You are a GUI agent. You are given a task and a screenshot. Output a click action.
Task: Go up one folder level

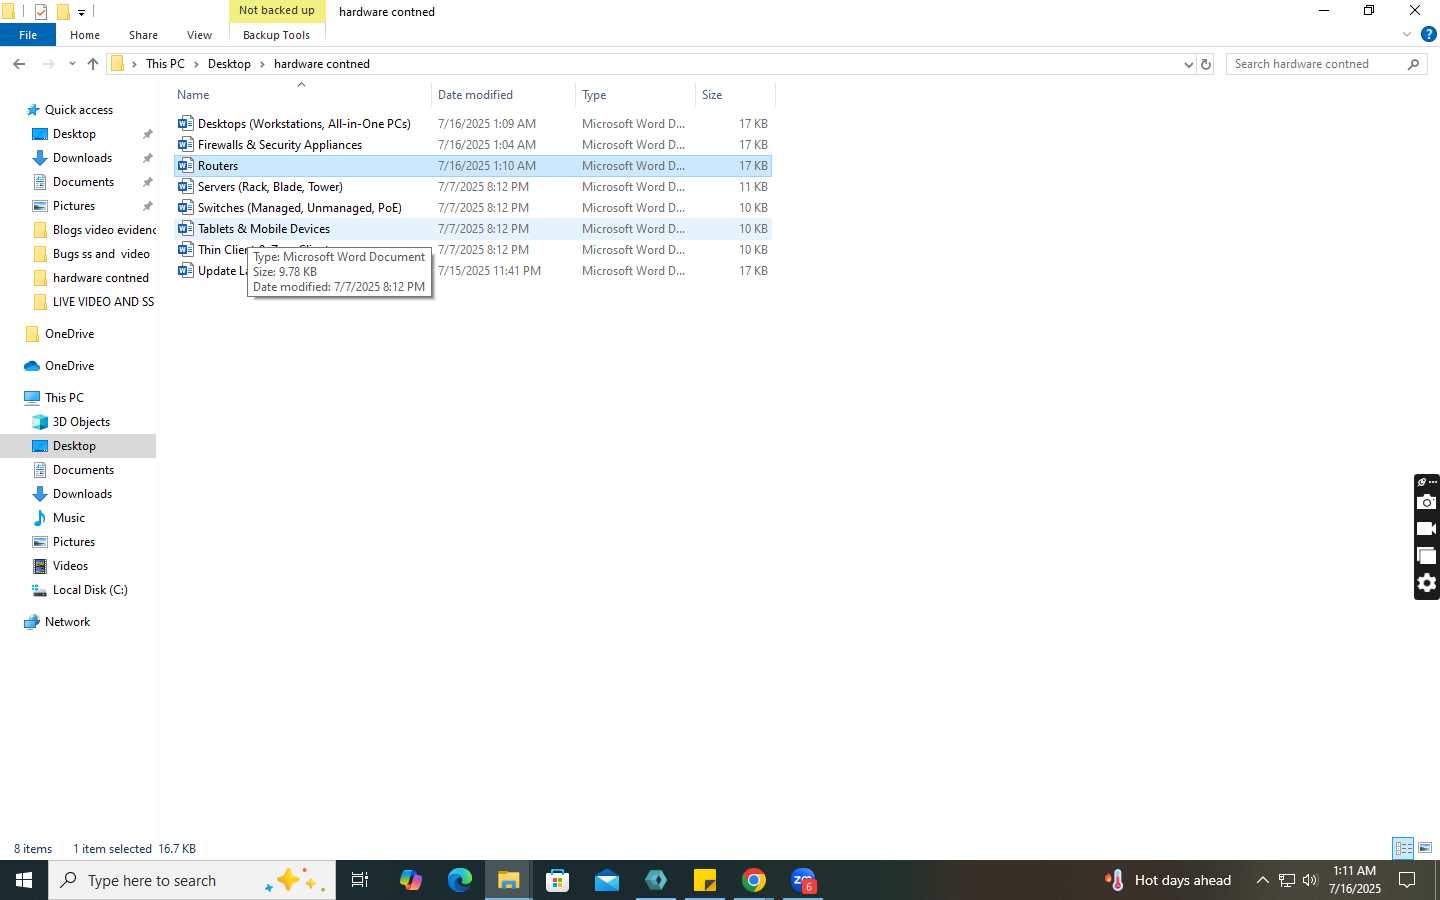[x=93, y=64]
